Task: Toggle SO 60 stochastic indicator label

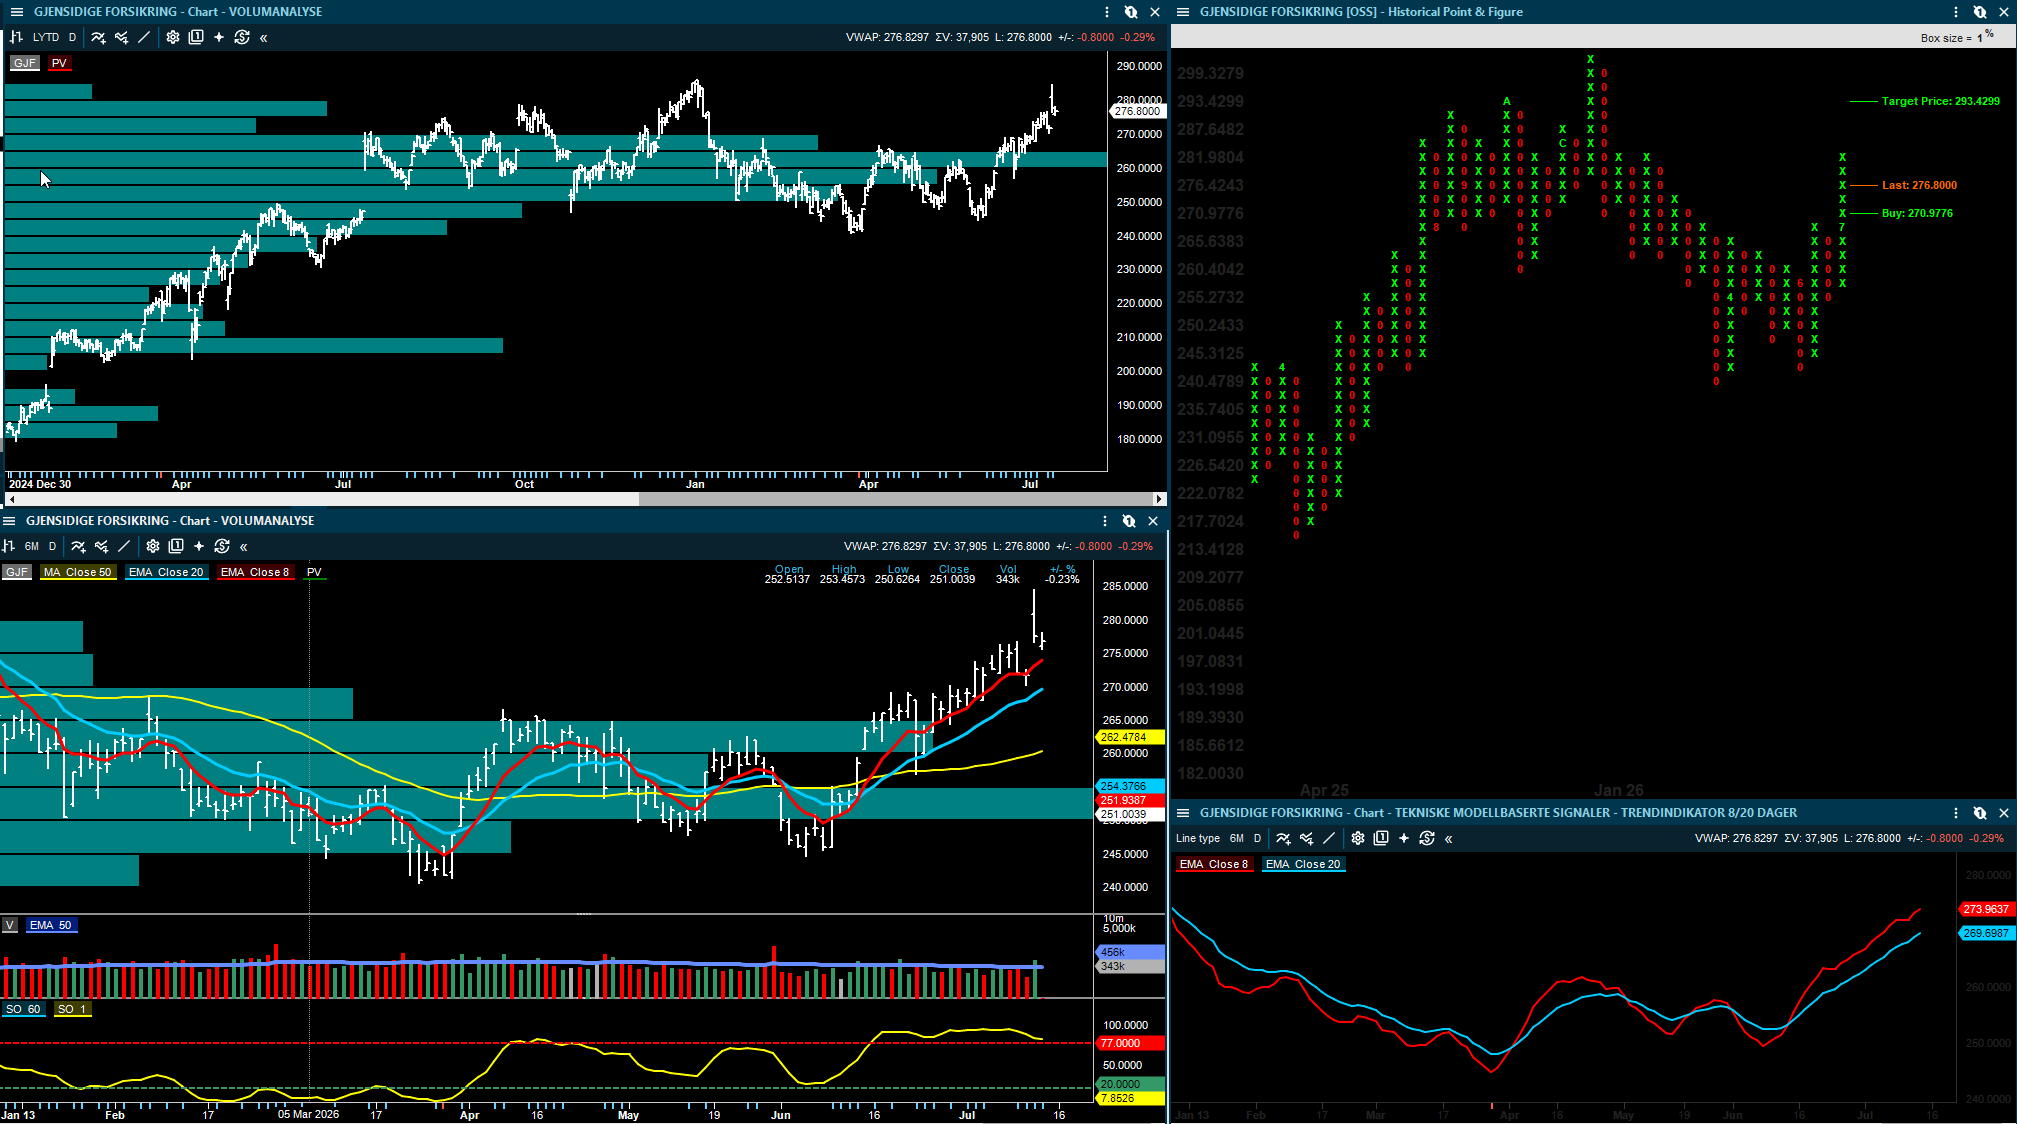Action: click(x=23, y=1009)
